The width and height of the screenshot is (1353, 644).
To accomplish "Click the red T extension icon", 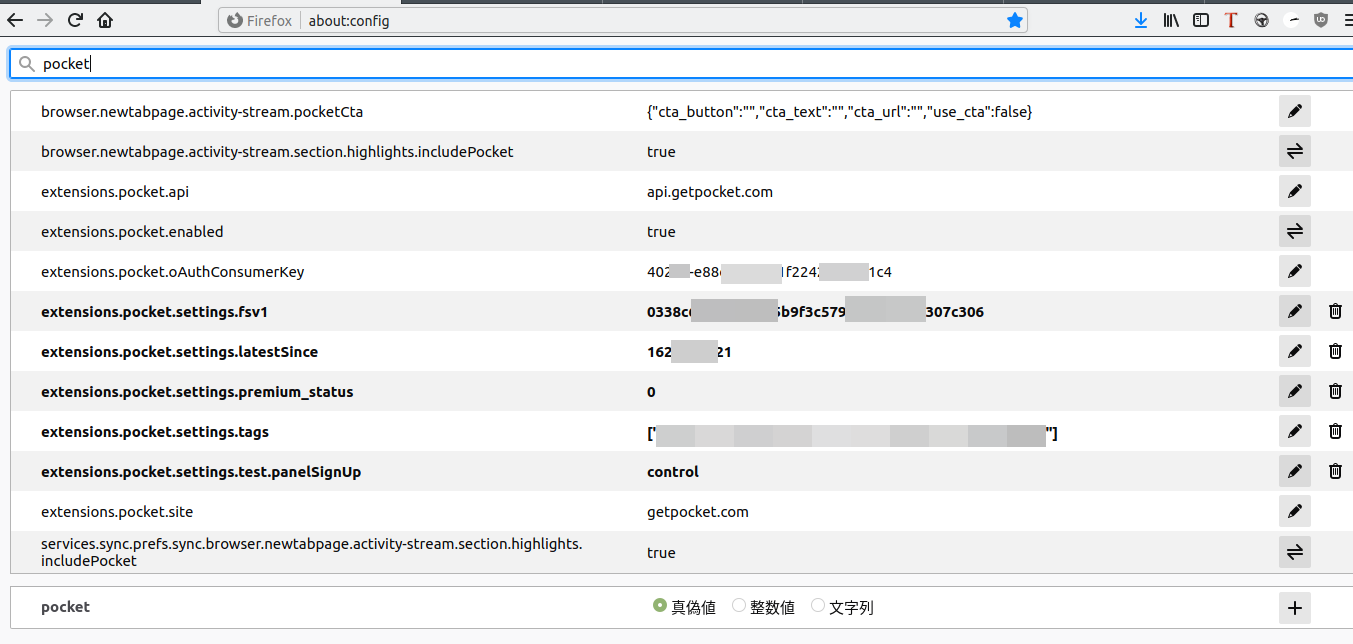I will click(x=1231, y=20).
